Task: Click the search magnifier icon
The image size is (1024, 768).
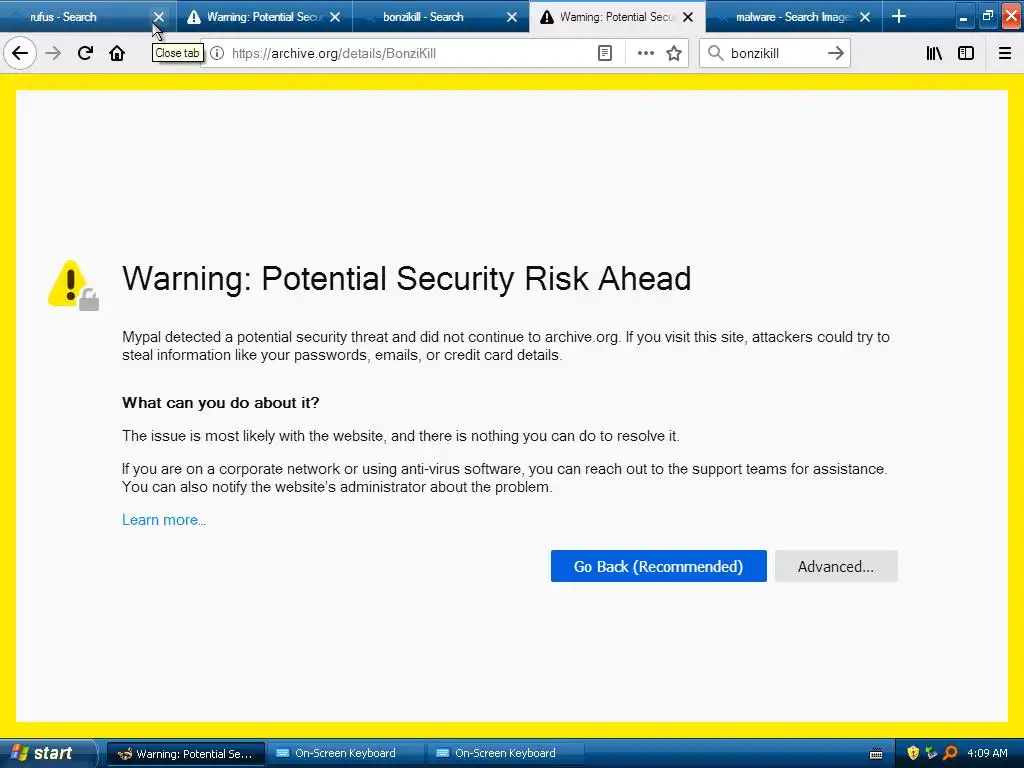Action: tap(716, 54)
